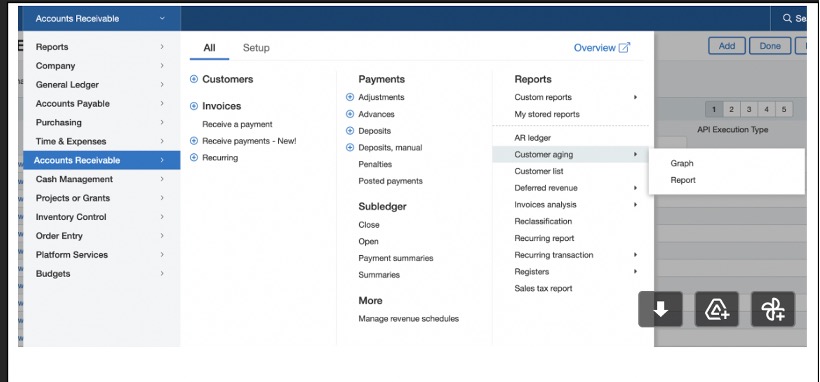
Task: Select Graph under Customer aging
Action: click(682, 163)
